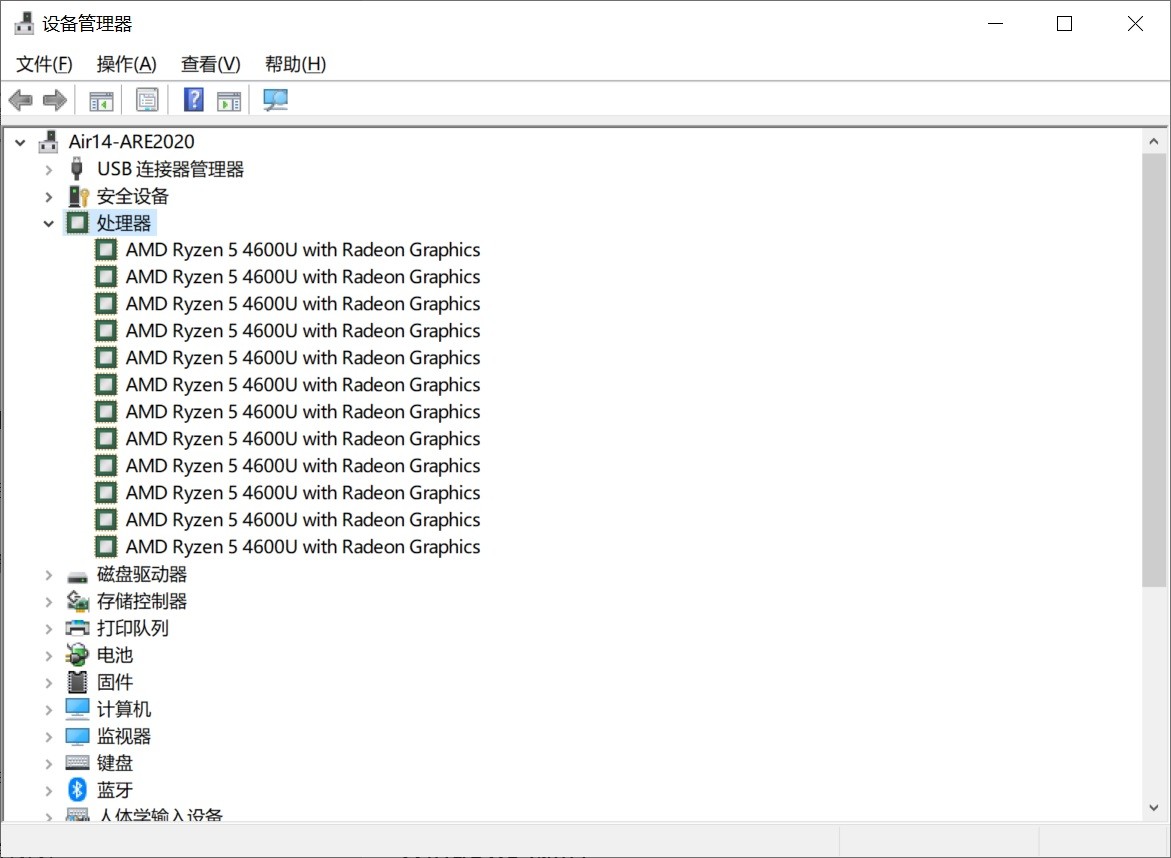Click the blue Help question mark icon
Viewport: 1171px width, 858px height.
point(193,99)
